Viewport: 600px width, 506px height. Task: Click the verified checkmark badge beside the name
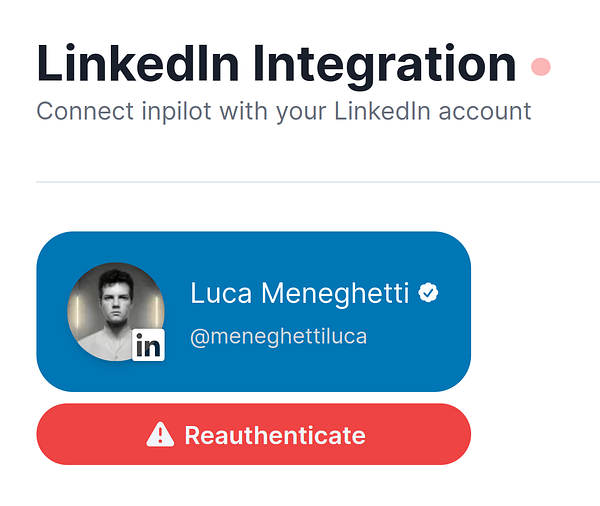[429, 293]
